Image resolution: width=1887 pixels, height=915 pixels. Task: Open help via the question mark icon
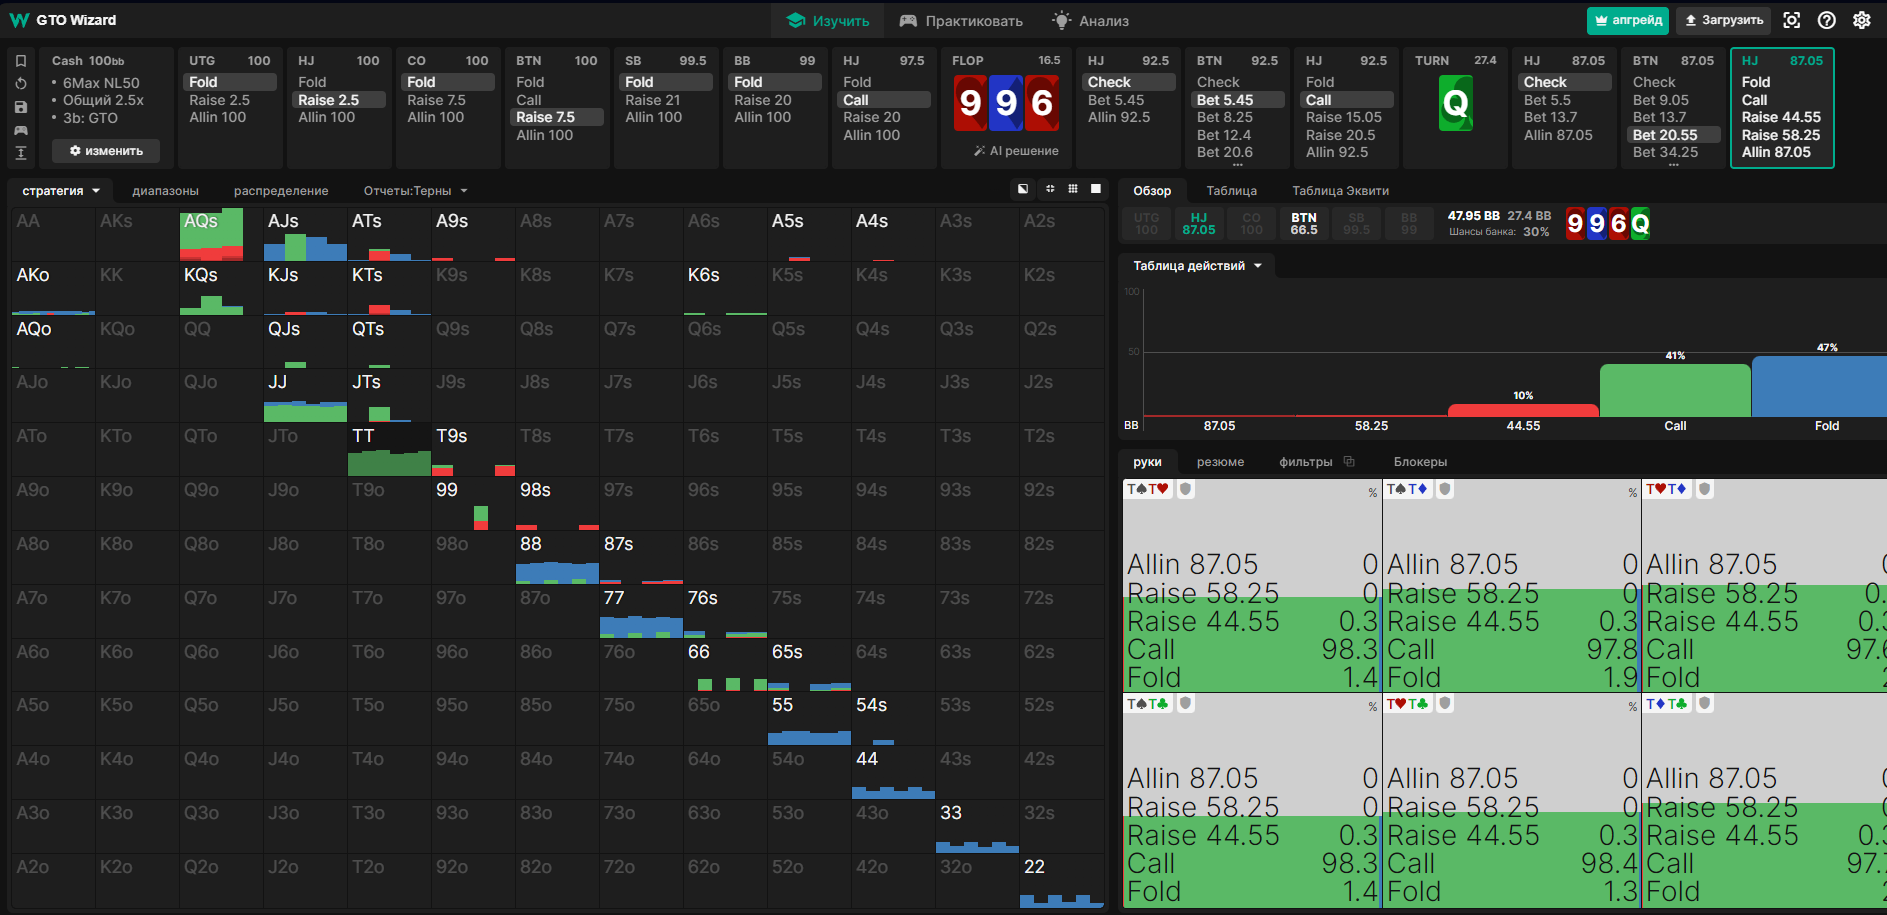pyautogui.click(x=1827, y=20)
